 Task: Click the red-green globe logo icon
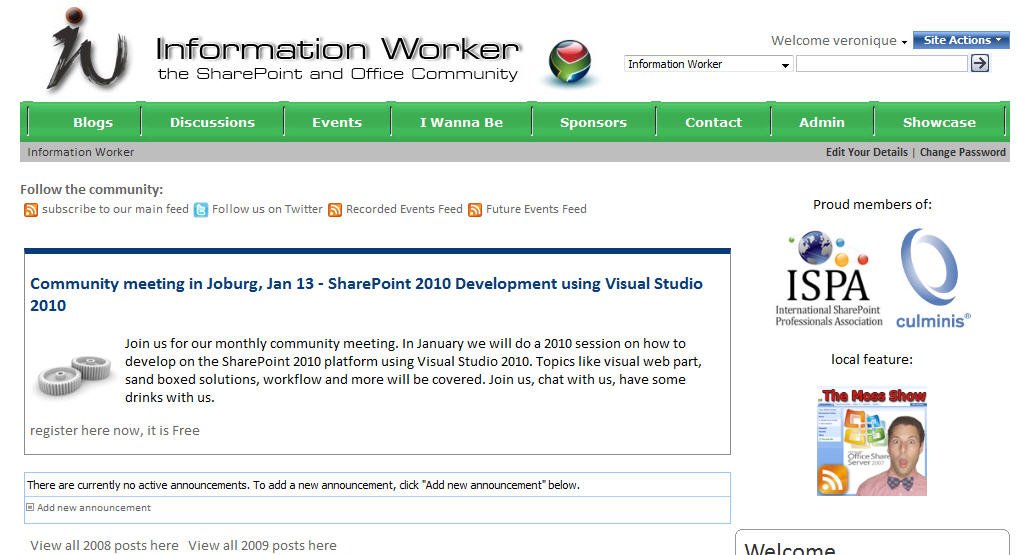click(x=570, y=62)
